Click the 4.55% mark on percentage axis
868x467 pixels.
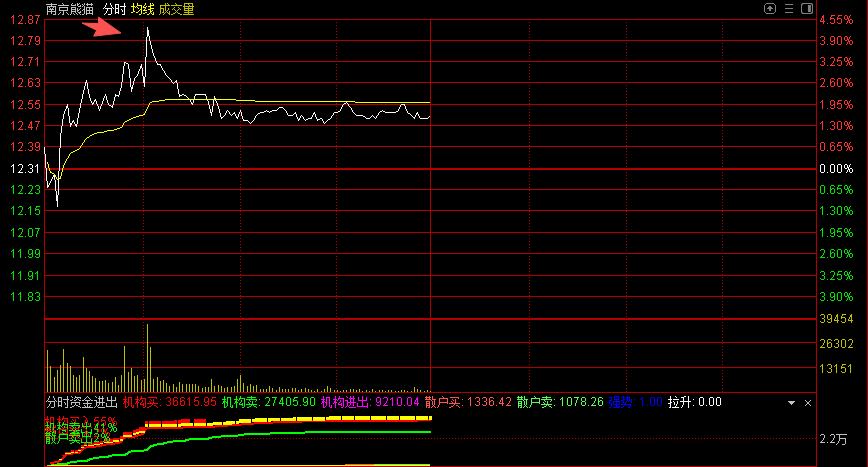coord(838,20)
